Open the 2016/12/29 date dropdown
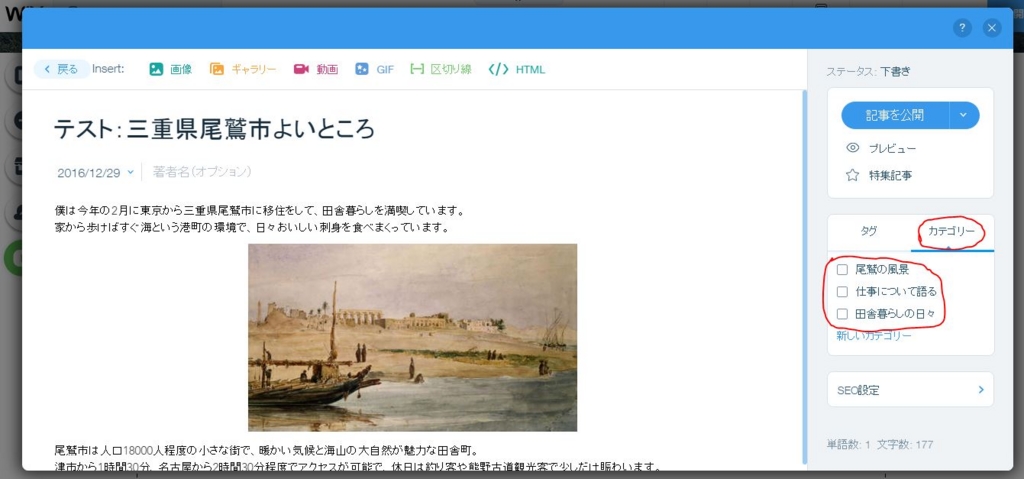1024x479 pixels. coord(95,173)
